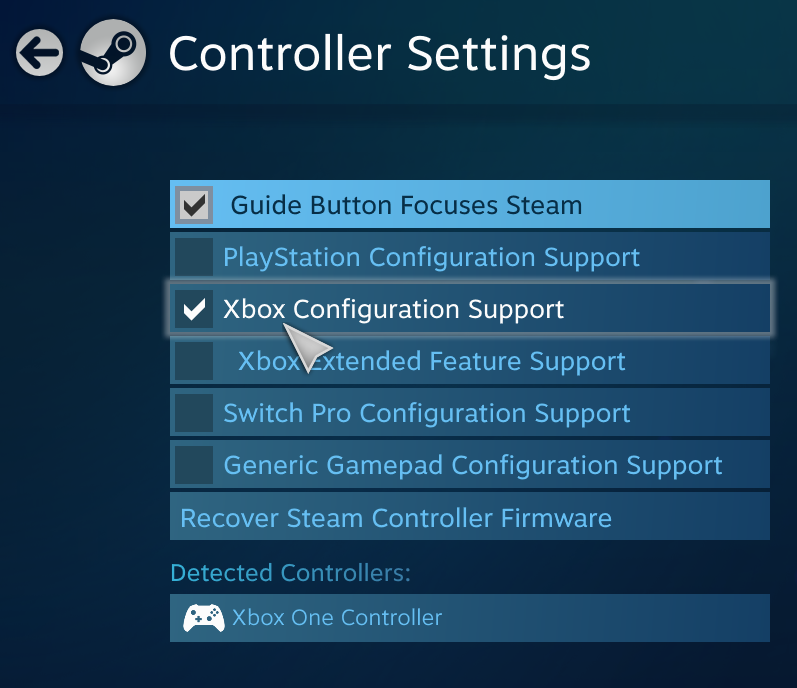
Task: Click the Controller Settings page title
Action: click(x=379, y=53)
